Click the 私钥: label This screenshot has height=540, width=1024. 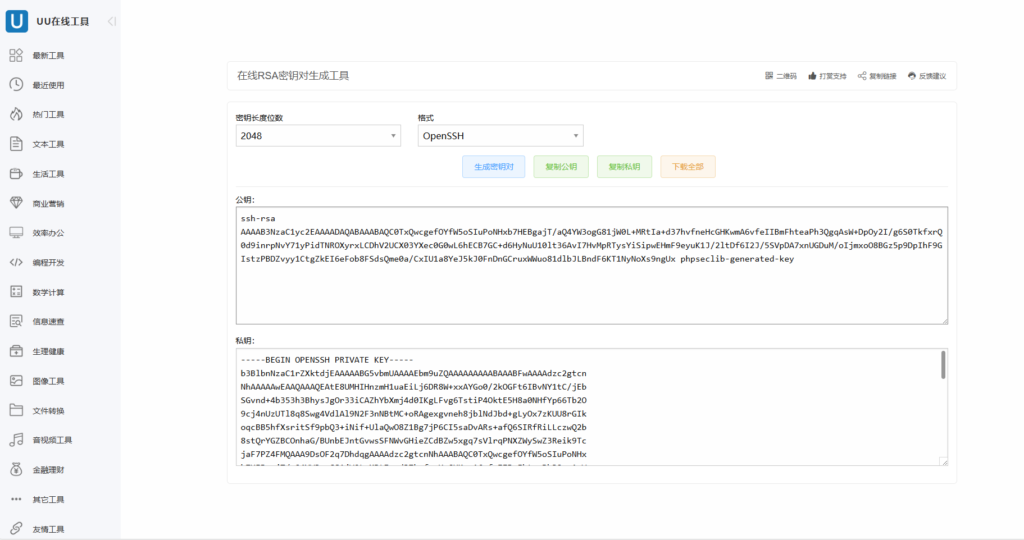pyautogui.click(x=245, y=341)
